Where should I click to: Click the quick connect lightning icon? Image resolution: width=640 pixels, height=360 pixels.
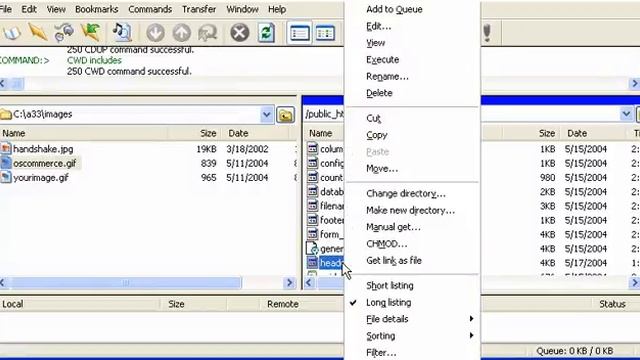coord(38,32)
